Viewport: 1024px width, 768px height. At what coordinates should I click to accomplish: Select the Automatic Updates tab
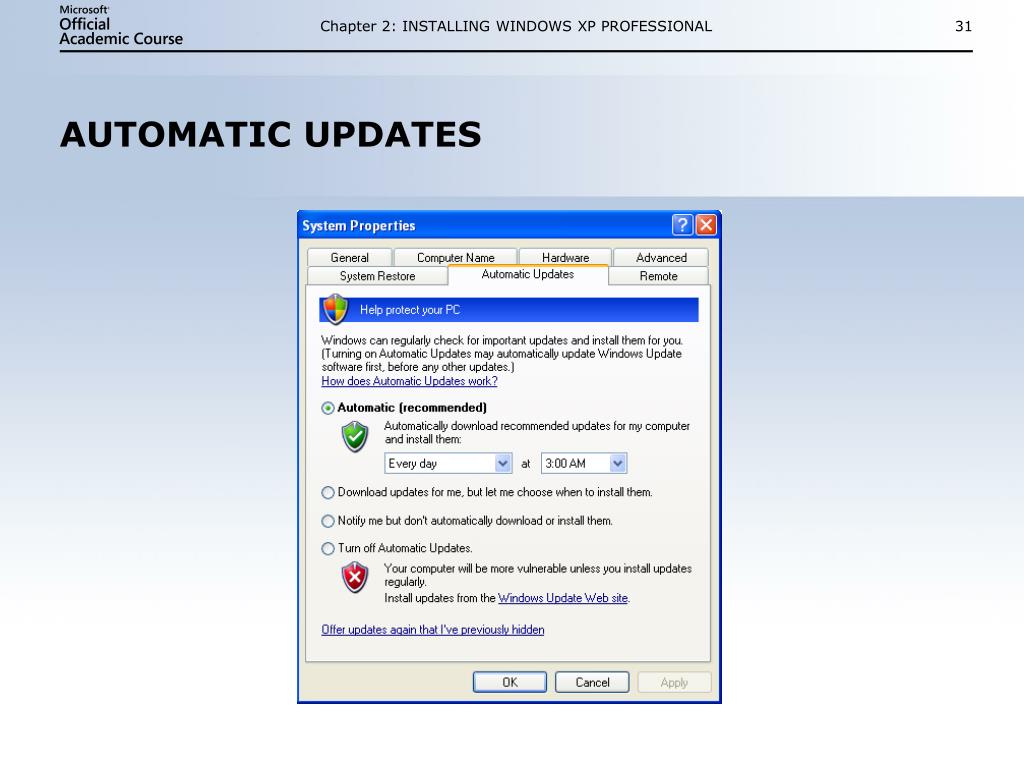(x=528, y=274)
